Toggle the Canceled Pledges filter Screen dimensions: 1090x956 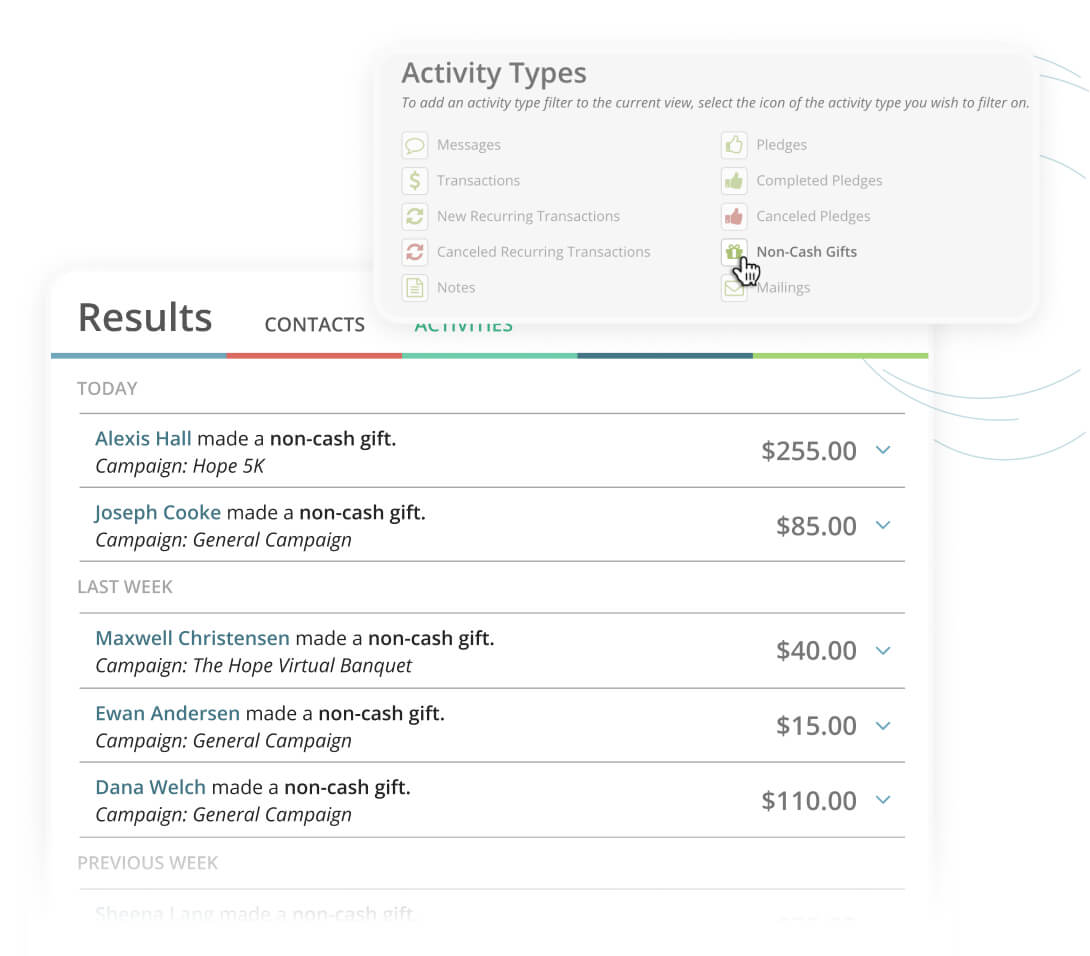tap(735, 216)
